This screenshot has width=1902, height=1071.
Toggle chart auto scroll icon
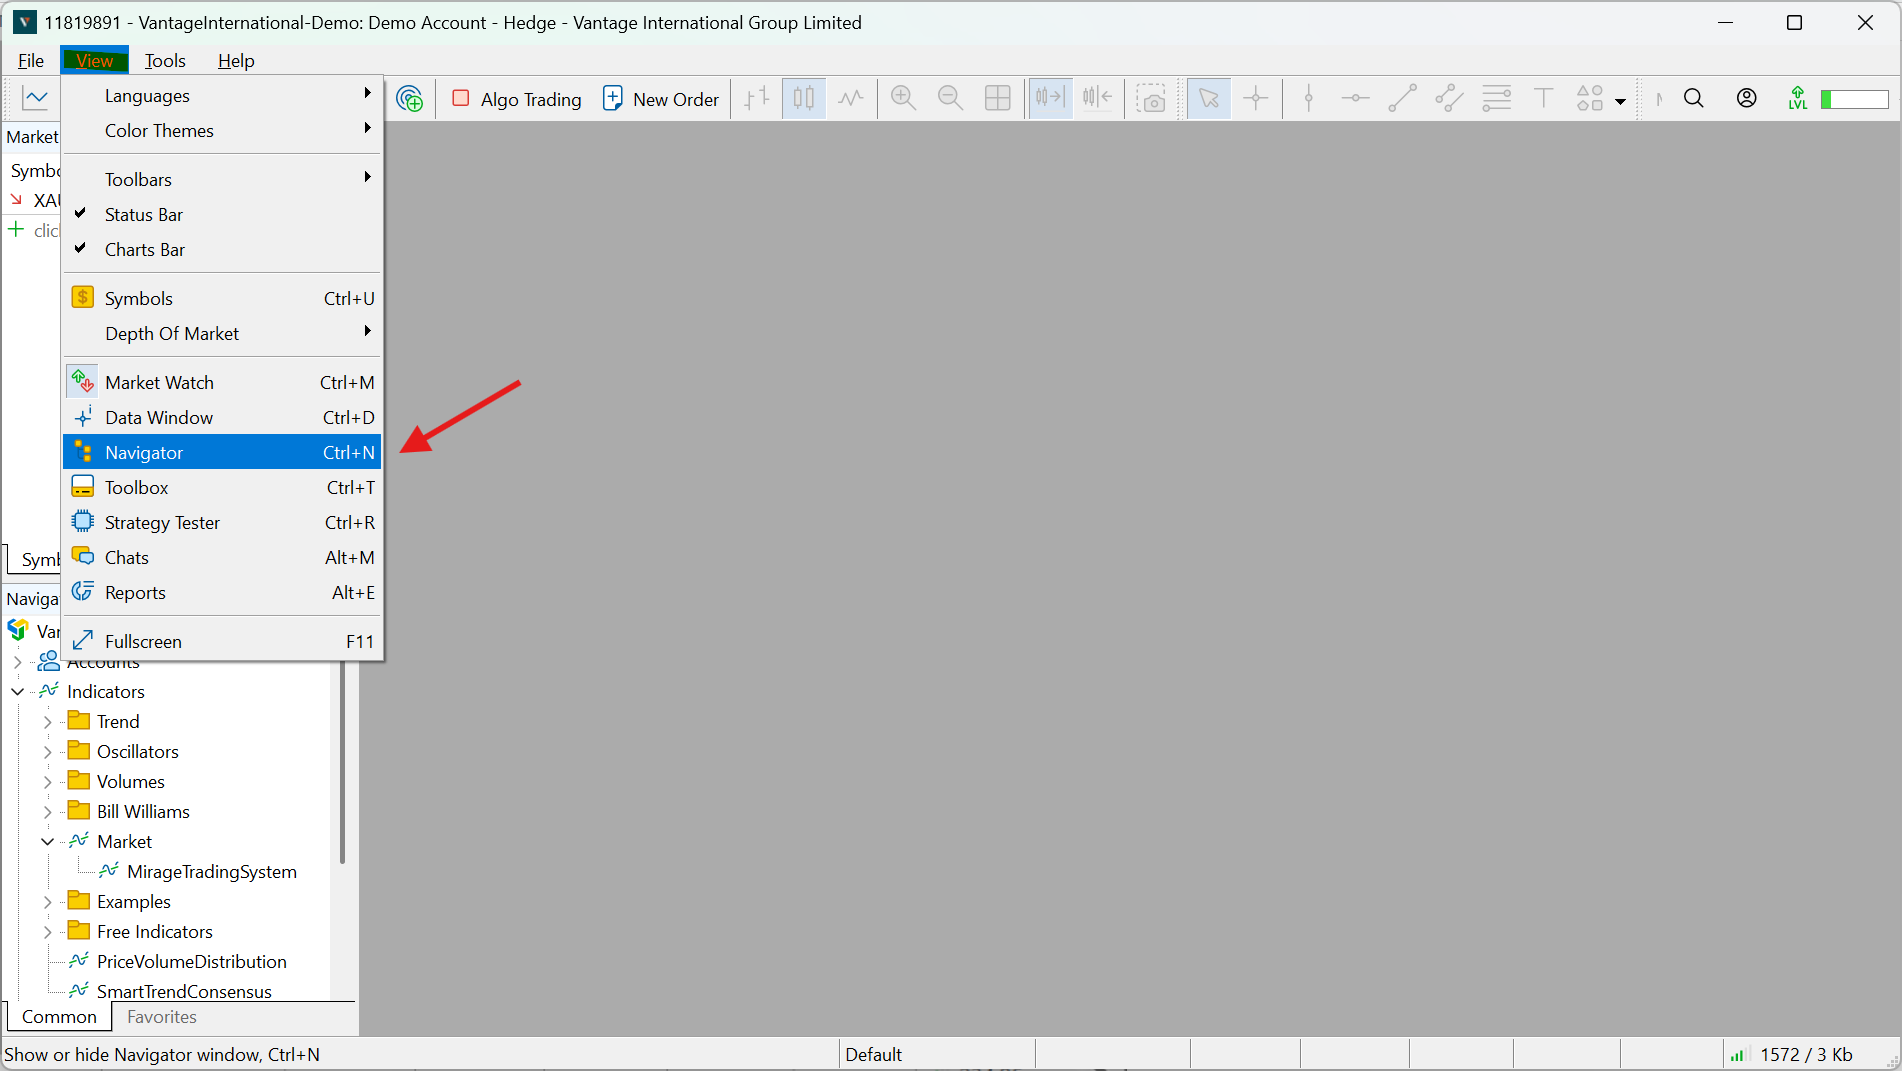1051,98
